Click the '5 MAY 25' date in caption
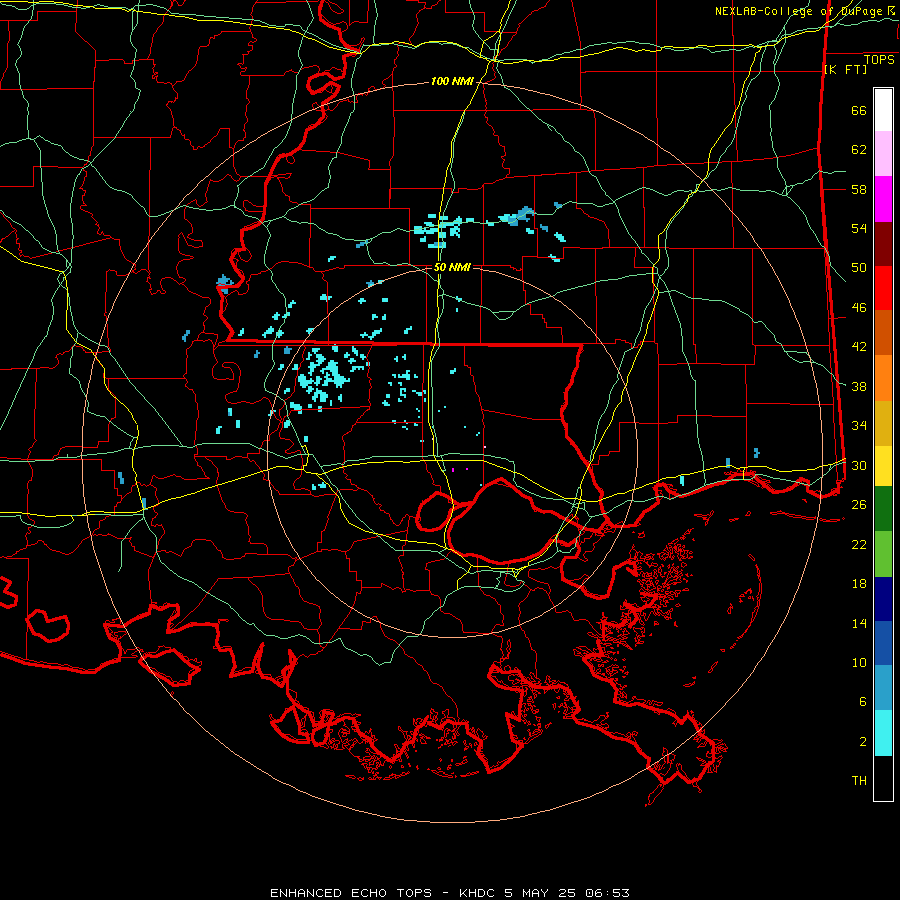The image size is (900, 900). (539, 893)
